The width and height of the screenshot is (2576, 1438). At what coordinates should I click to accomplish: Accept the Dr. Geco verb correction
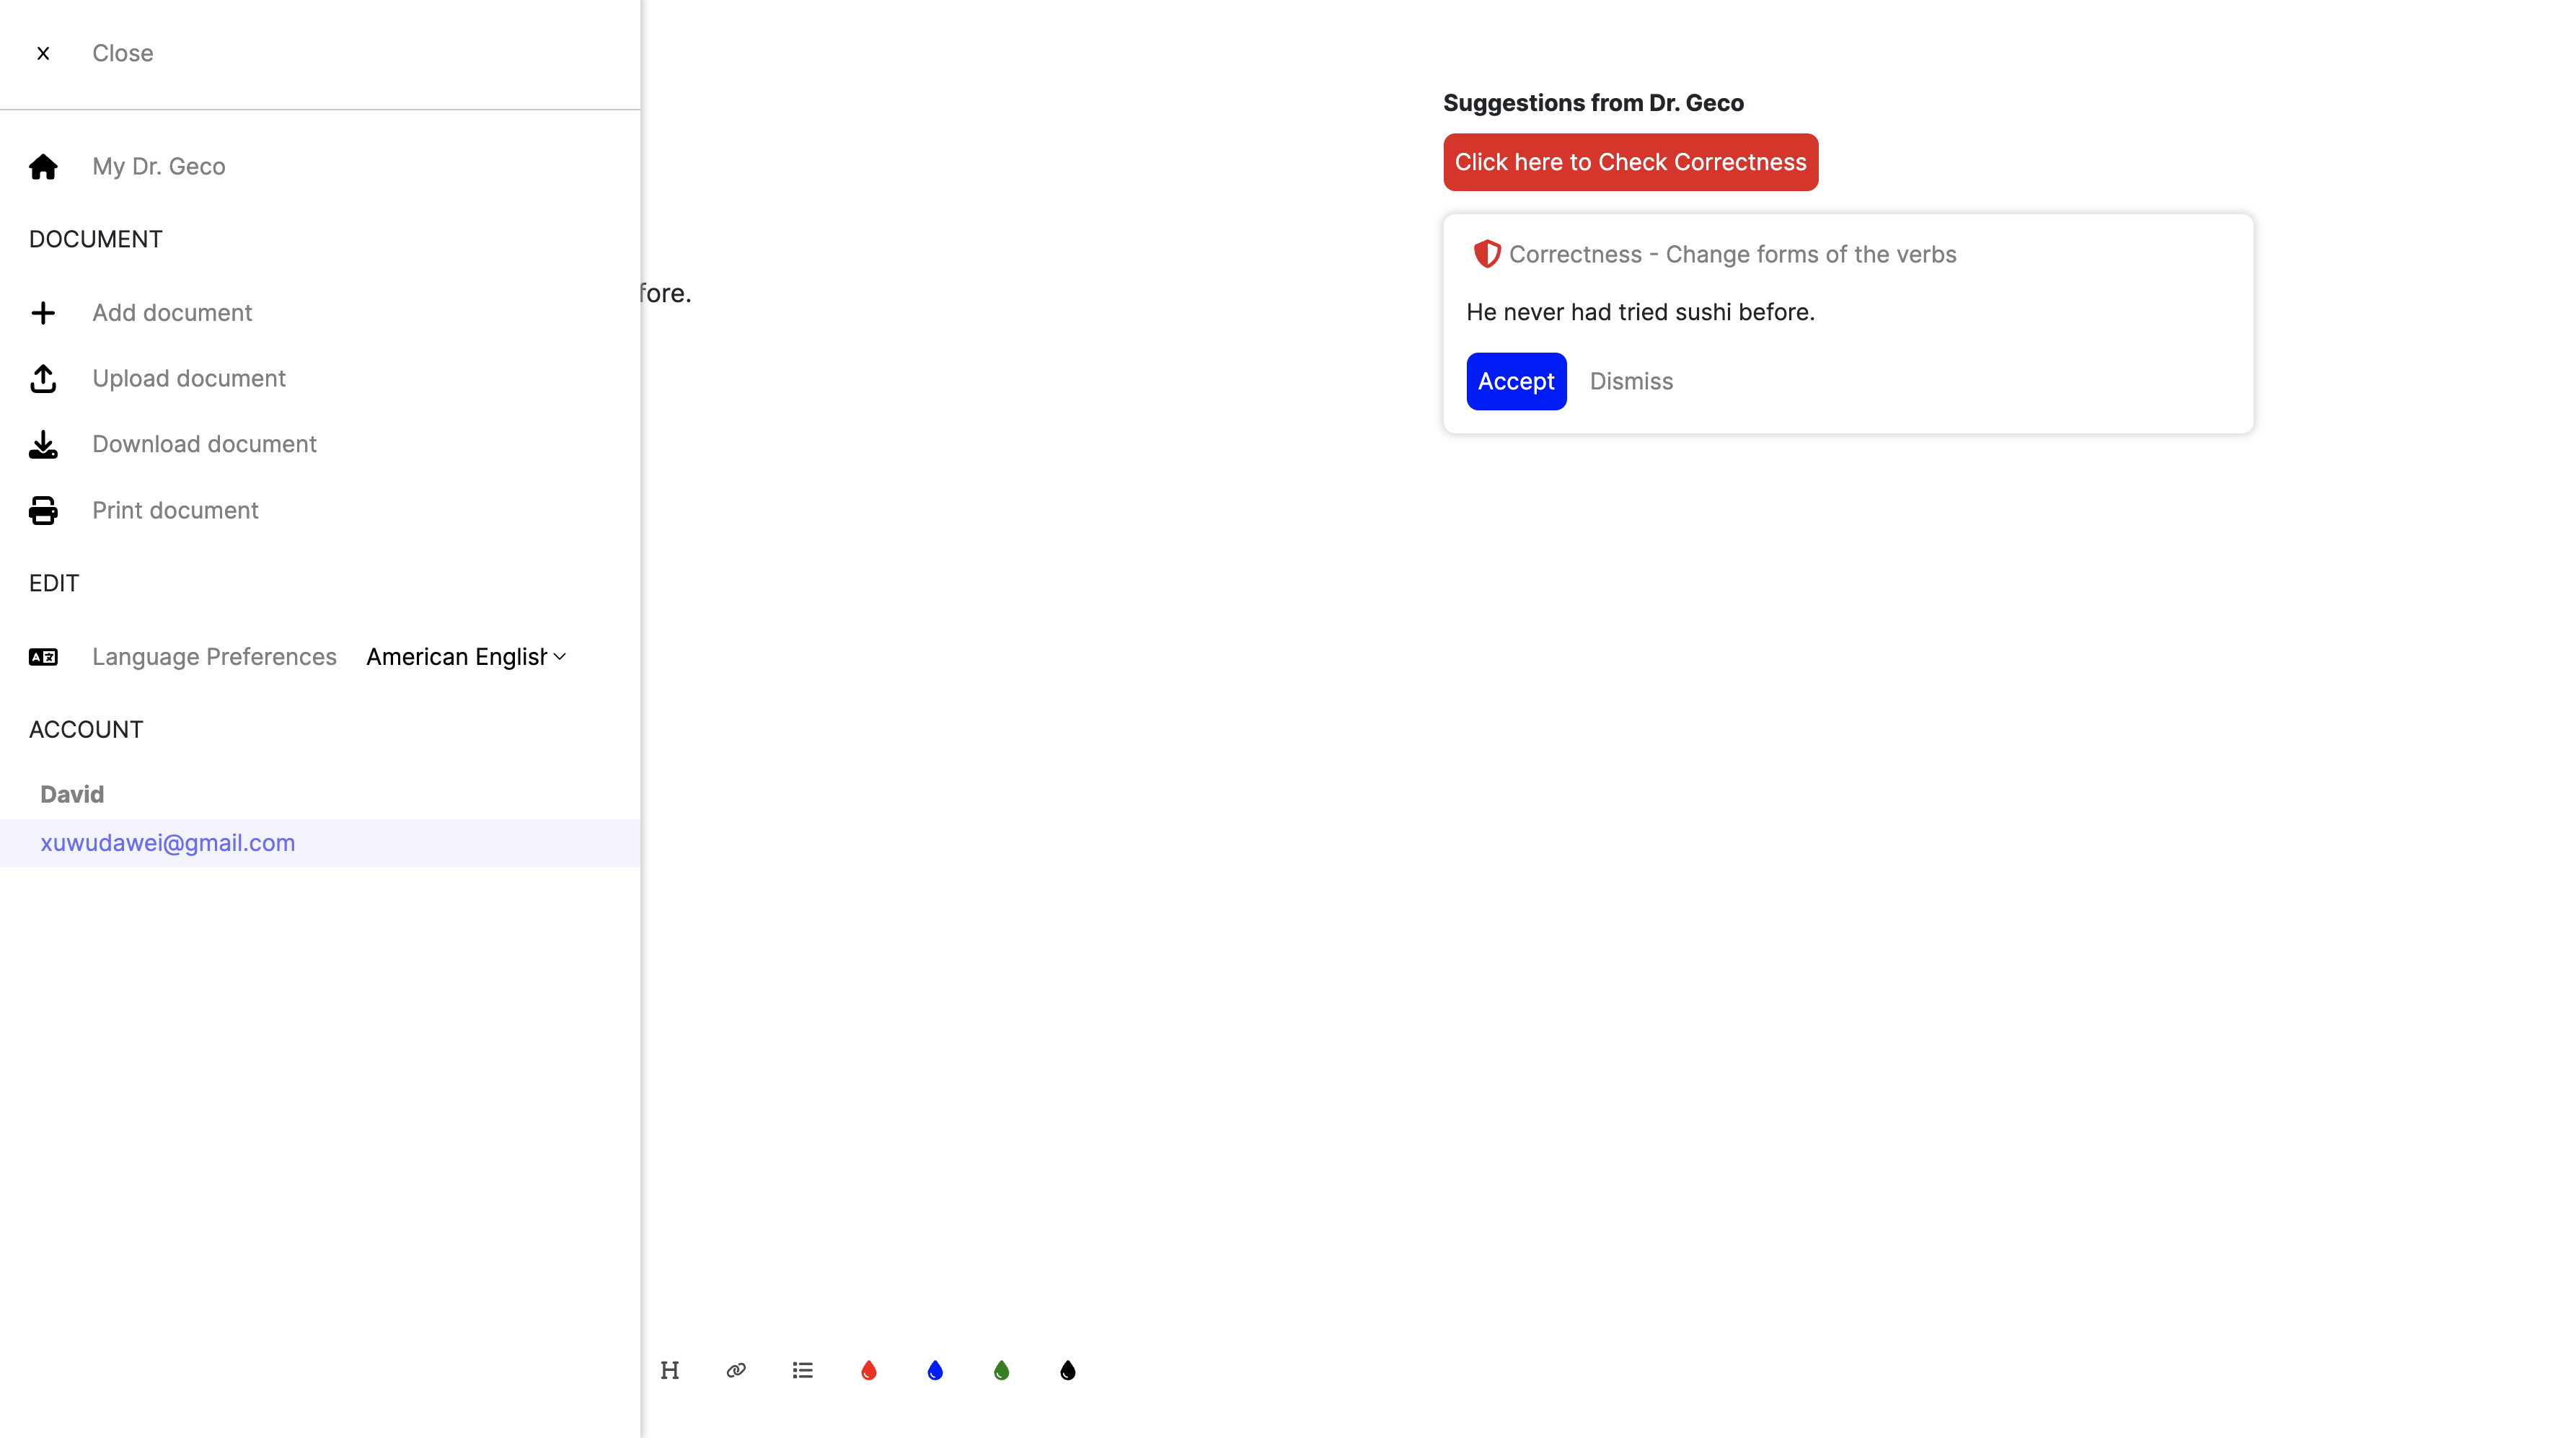tap(1516, 380)
